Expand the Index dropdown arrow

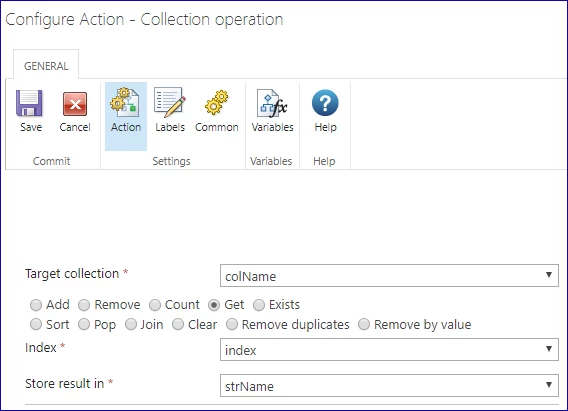click(549, 349)
